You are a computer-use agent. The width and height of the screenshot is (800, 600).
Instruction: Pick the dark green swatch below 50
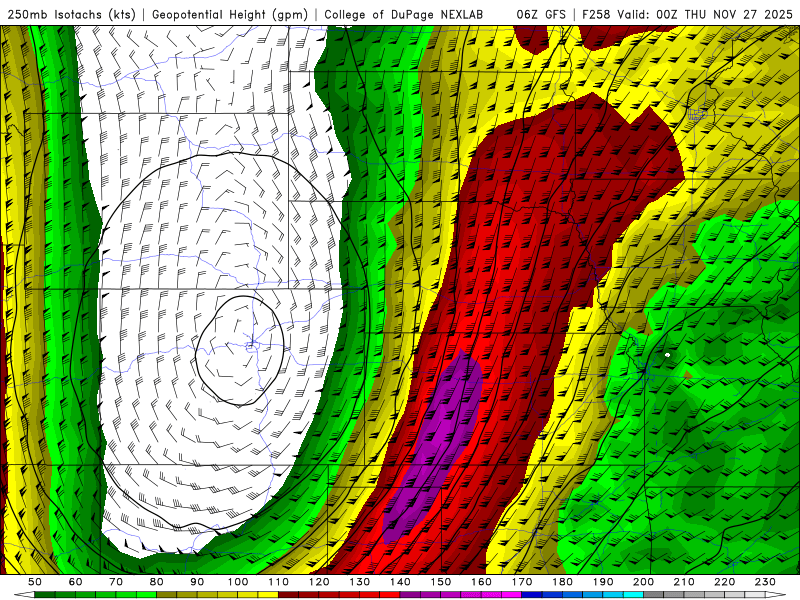tap(45, 595)
